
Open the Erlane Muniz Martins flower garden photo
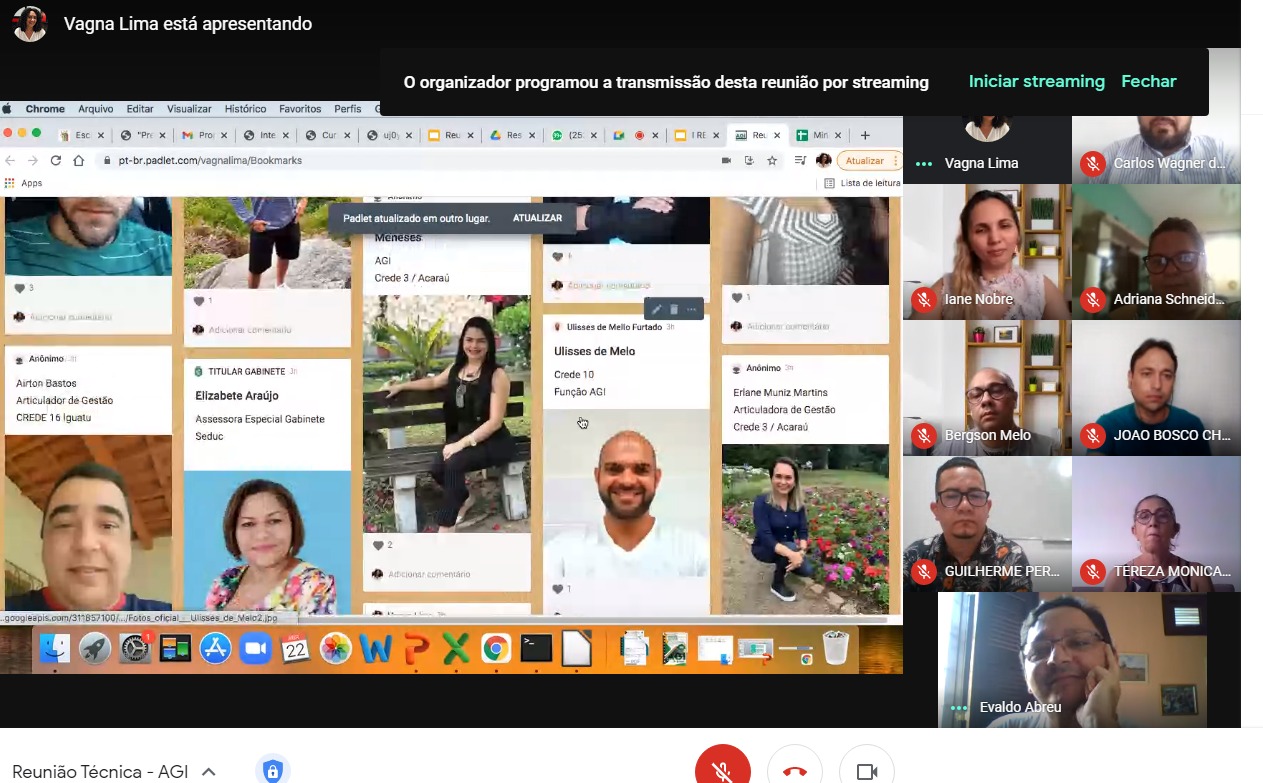click(805, 528)
